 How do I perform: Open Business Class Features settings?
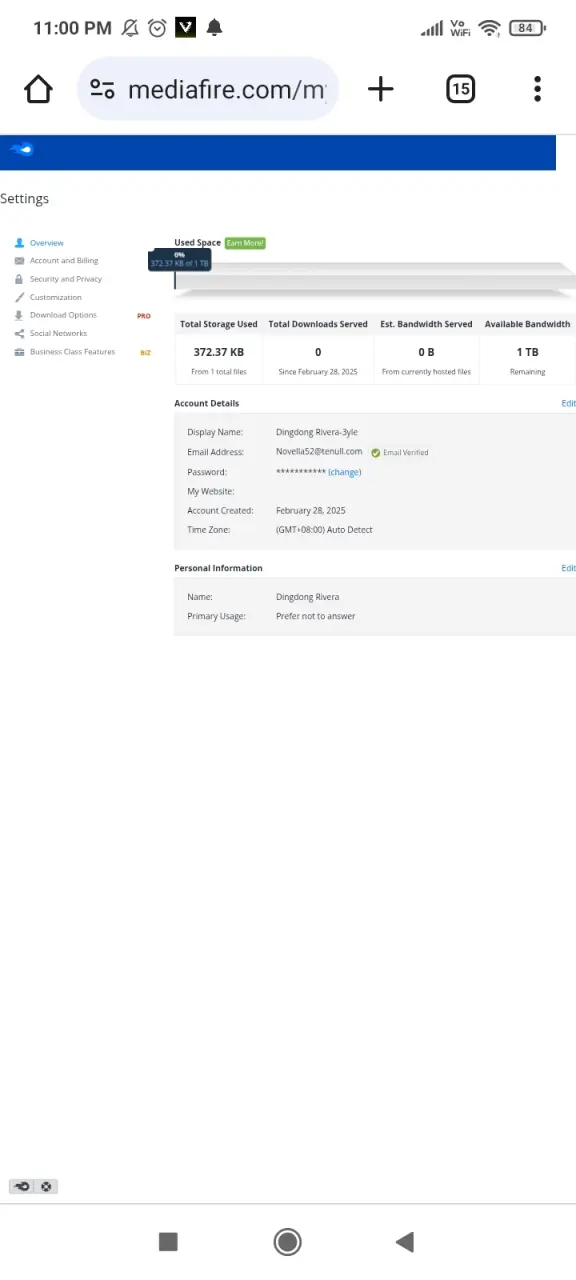[72, 352]
